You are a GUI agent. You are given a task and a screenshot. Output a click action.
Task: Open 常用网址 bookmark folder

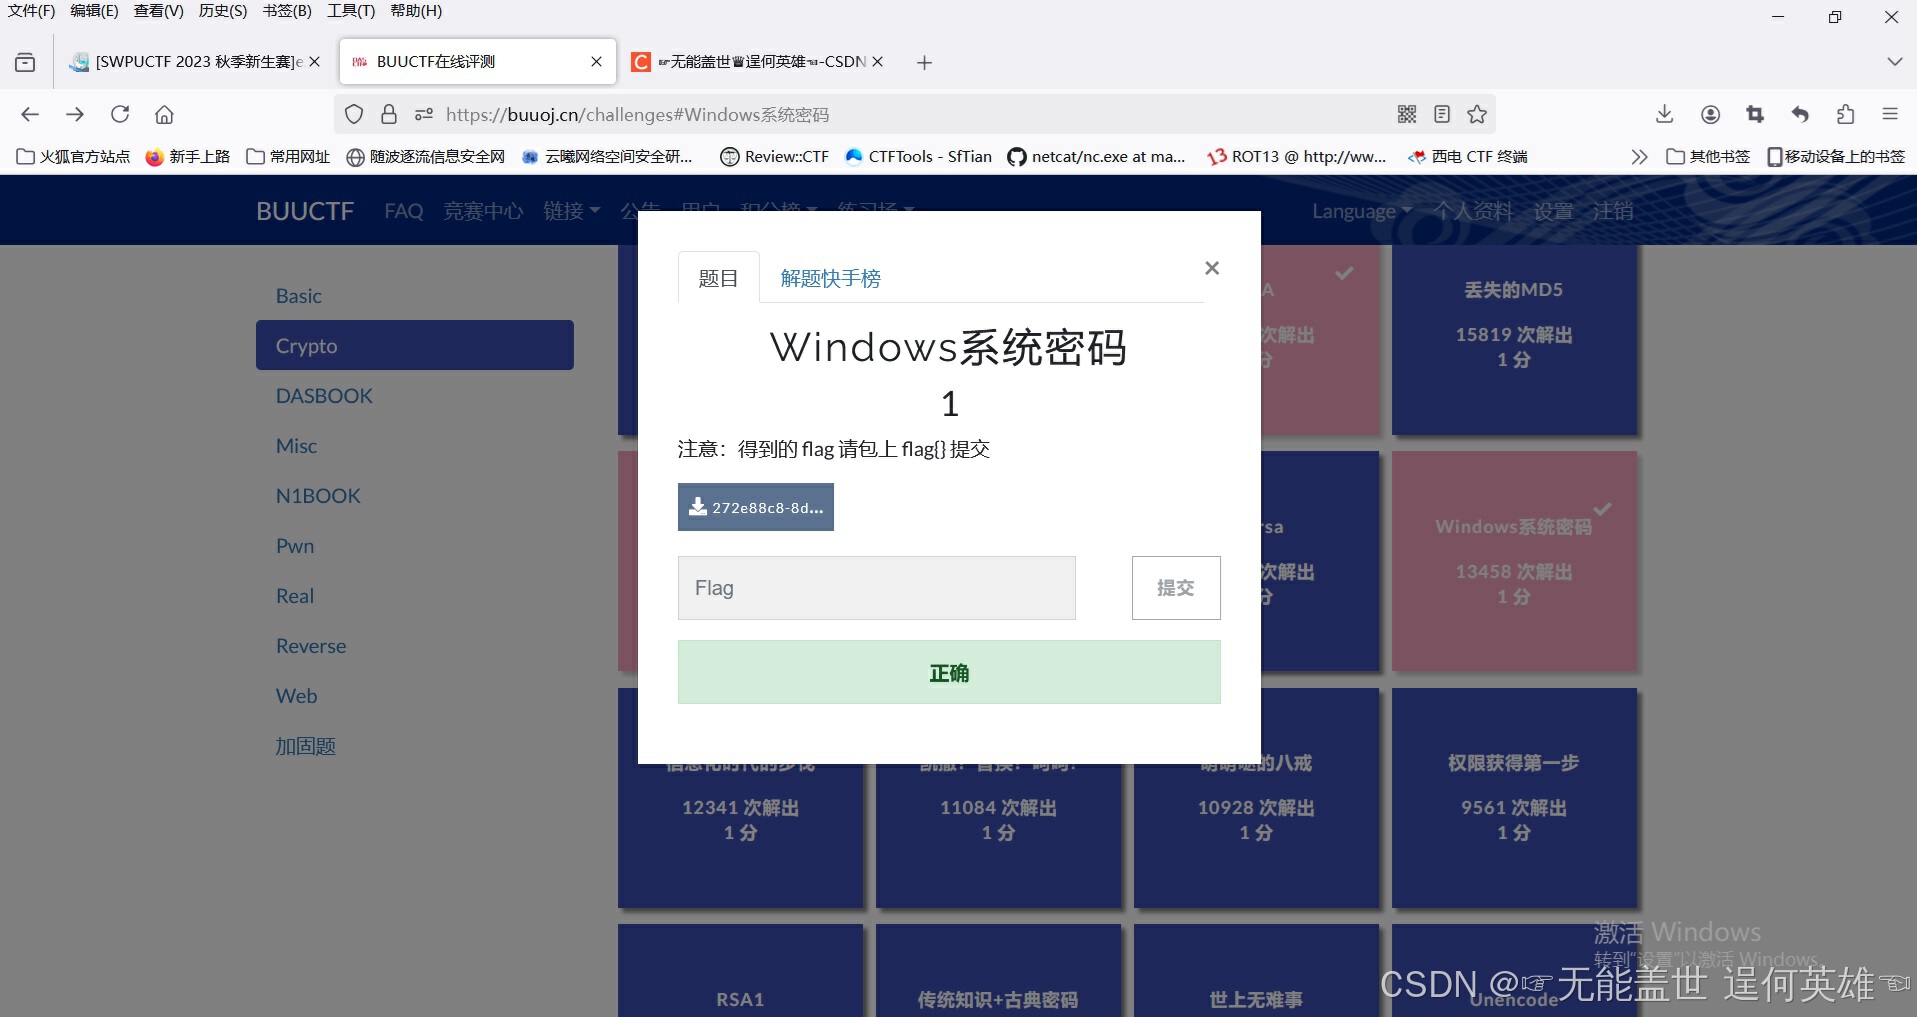point(288,157)
